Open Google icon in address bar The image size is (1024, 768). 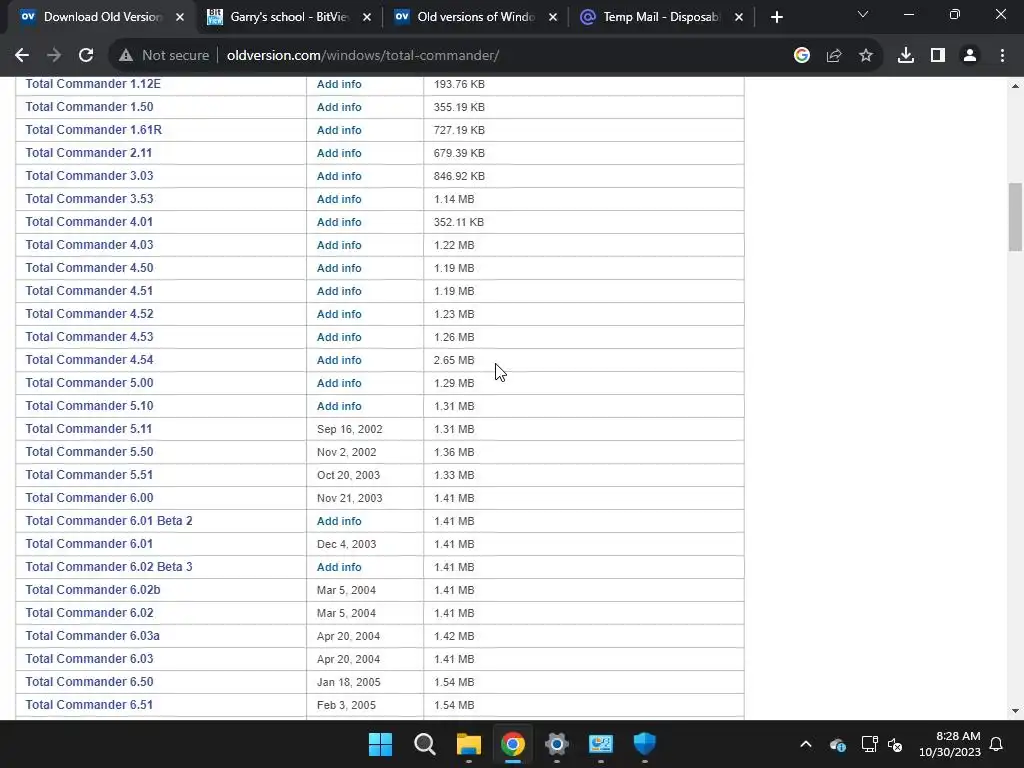802,56
